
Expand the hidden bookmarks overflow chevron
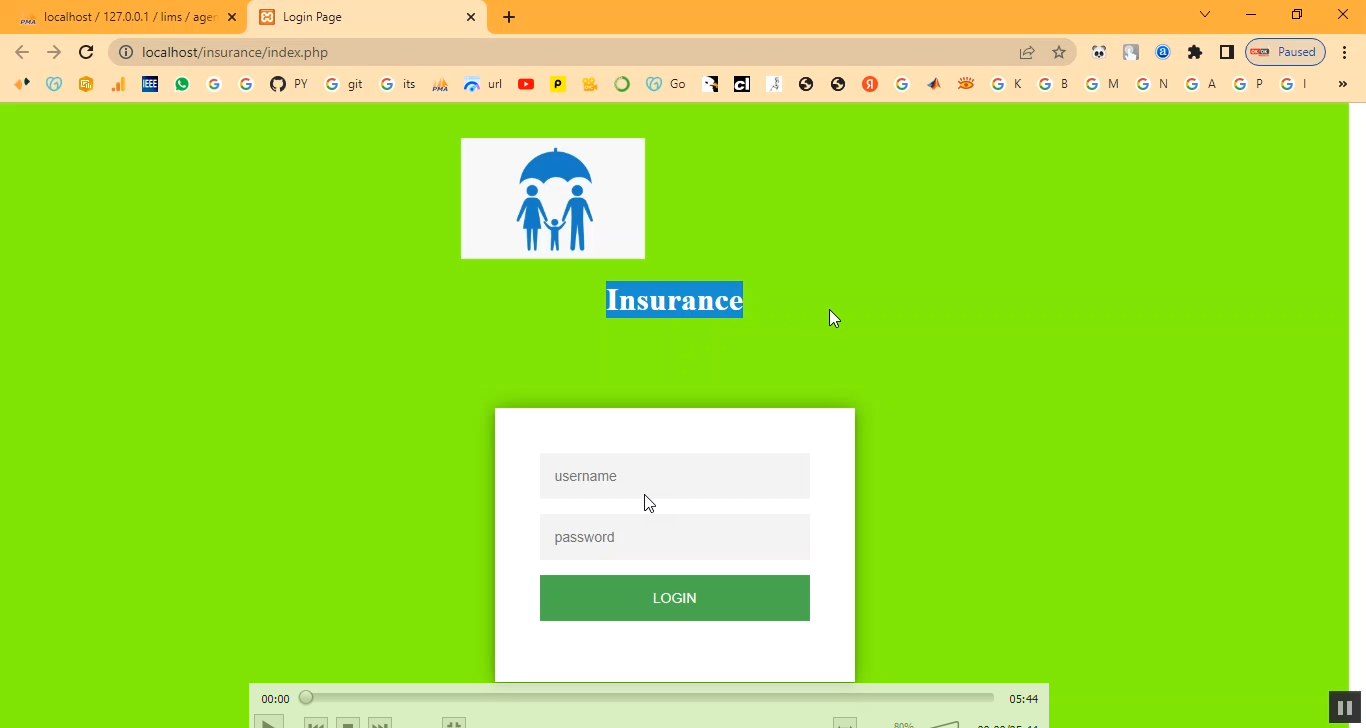1343,85
